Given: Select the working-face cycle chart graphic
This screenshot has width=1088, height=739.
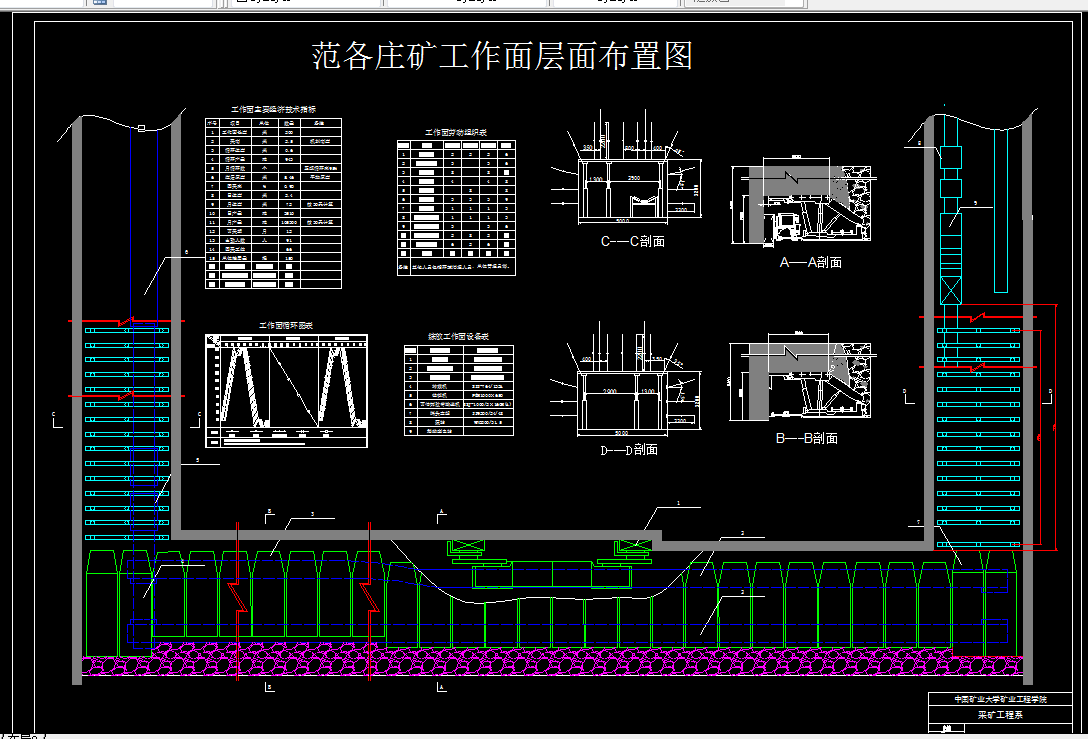Looking at the screenshot, I should click(x=287, y=391).
